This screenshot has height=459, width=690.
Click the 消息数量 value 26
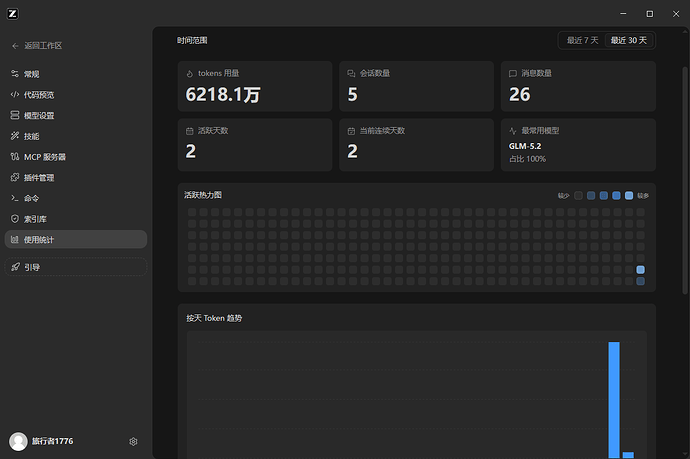(x=520, y=94)
